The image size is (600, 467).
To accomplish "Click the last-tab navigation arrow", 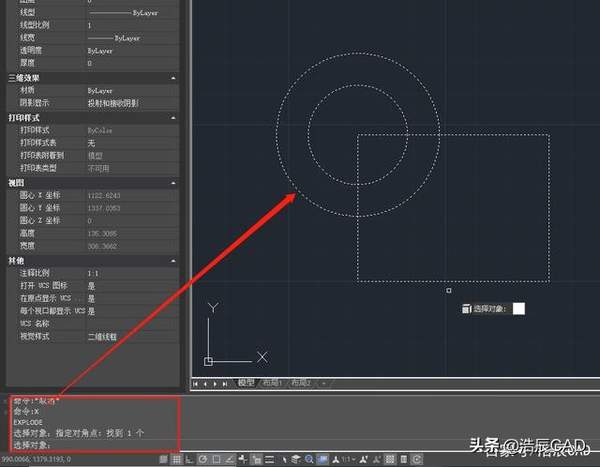I will (x=225, y=384).
